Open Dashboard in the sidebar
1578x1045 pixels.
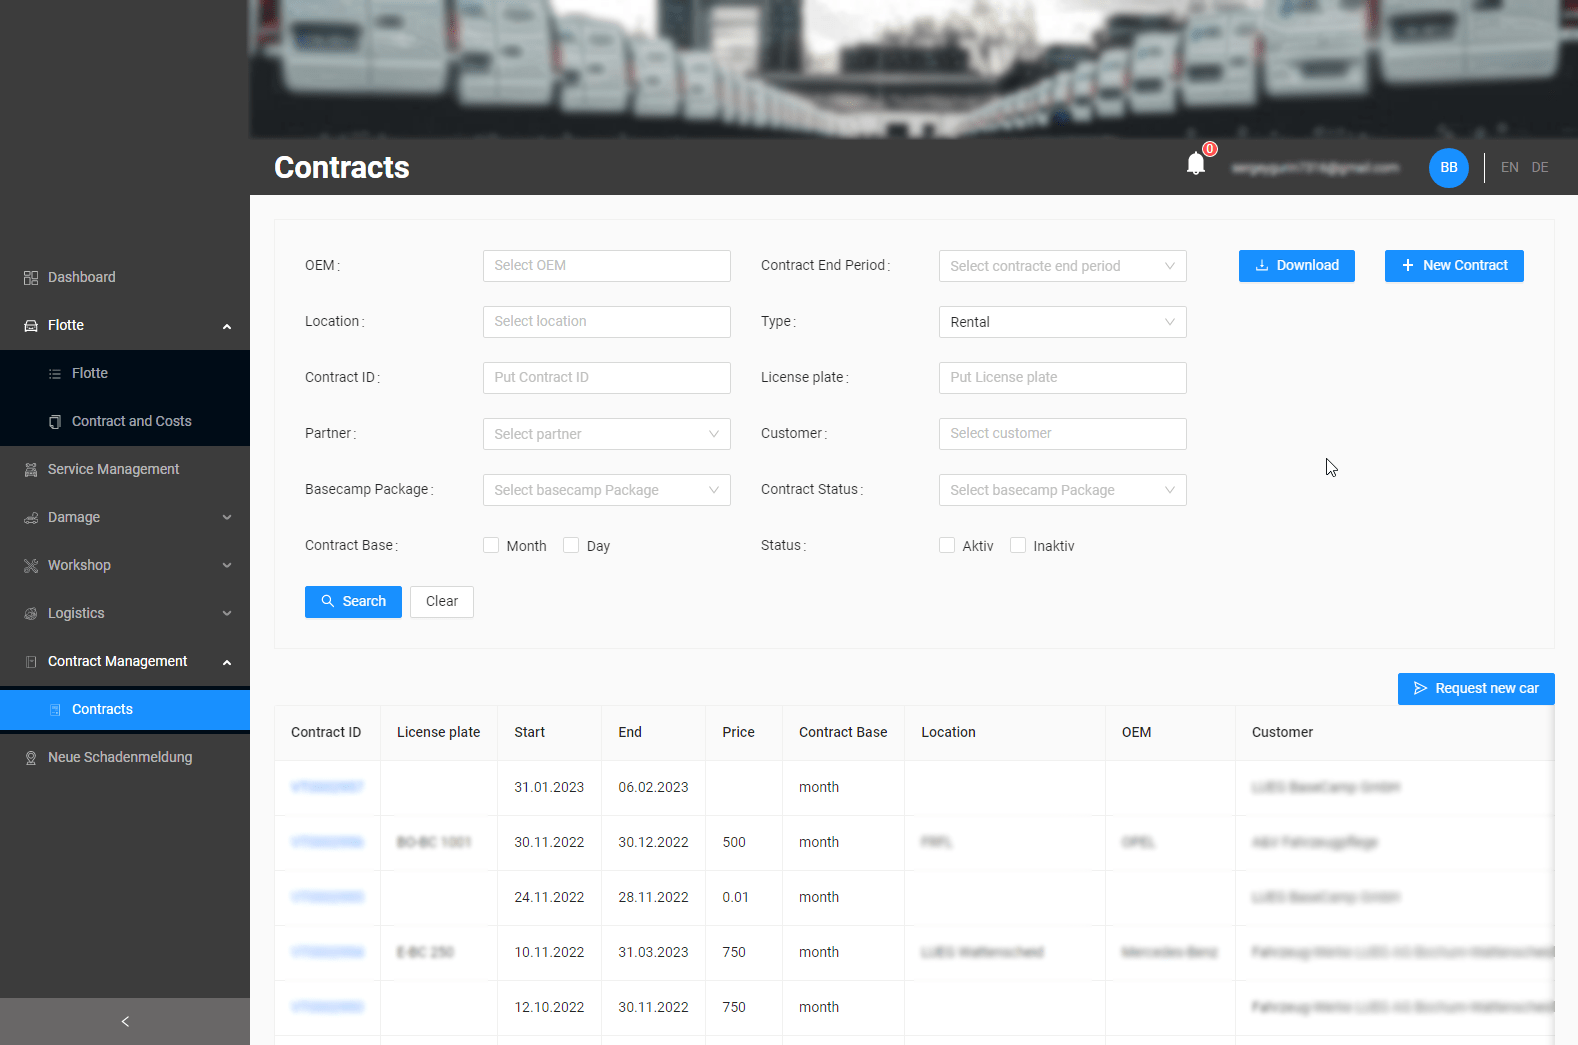[x=125, y=277]
